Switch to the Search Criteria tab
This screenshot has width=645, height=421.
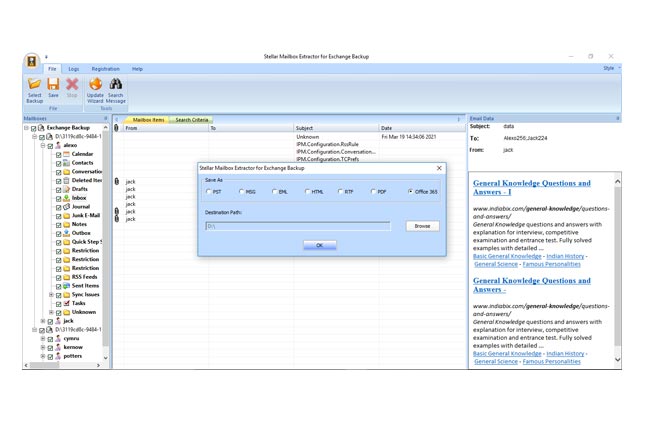(x=192, y=120)
